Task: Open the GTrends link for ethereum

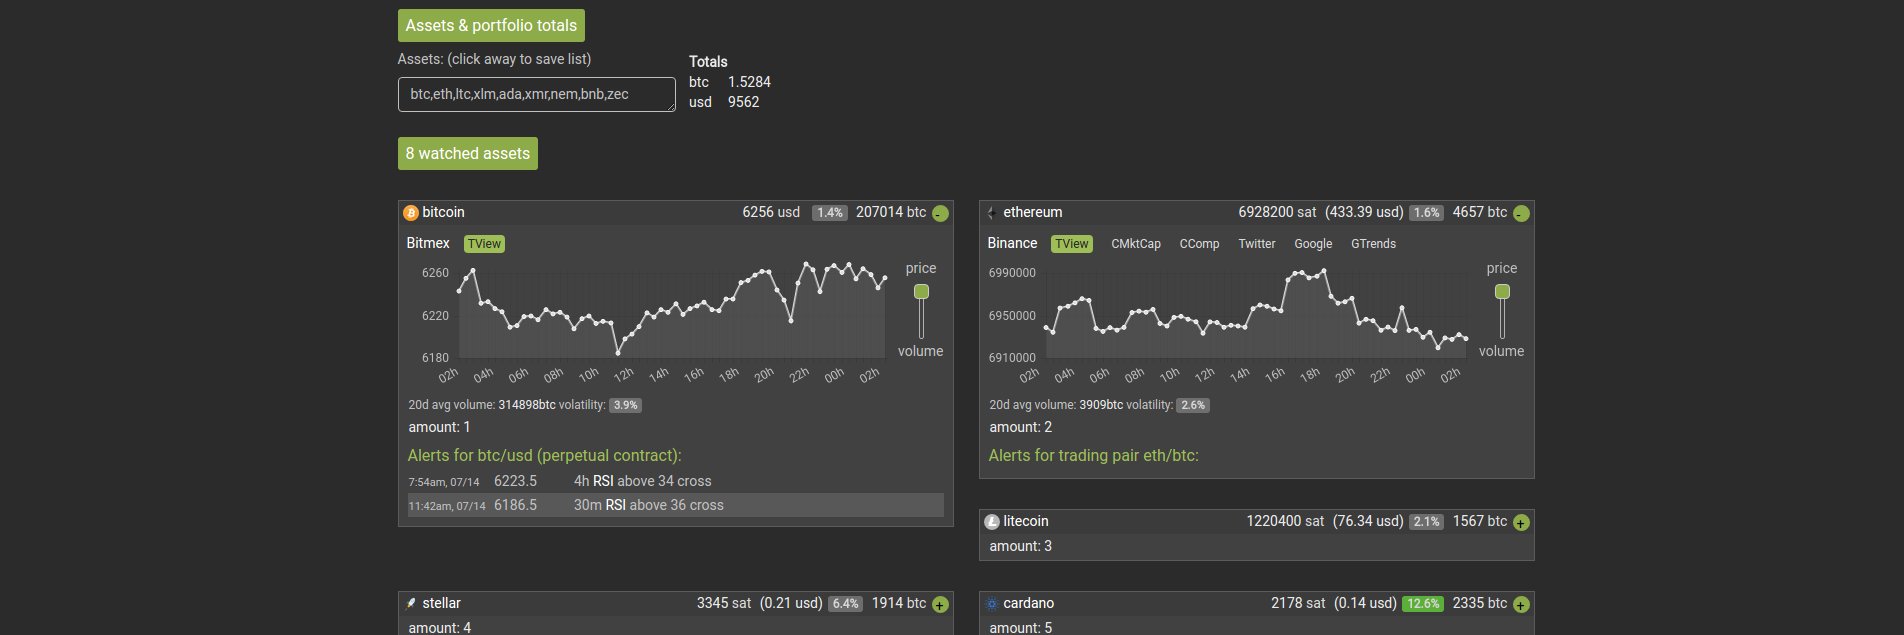Action: [x=1373, y=244]
